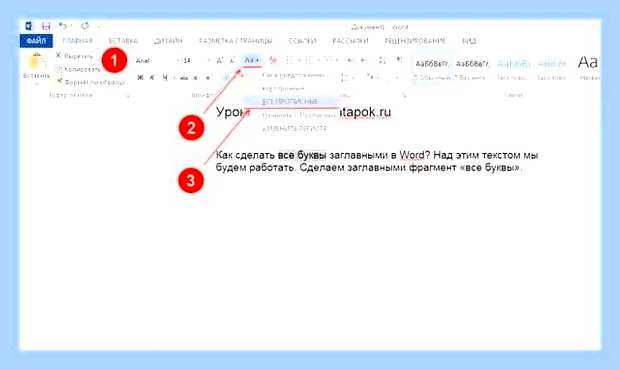The height and width of the screenshot is (370, 620).
Task: Click the heading text ending in tapok.ru
Action: (304, 112)
